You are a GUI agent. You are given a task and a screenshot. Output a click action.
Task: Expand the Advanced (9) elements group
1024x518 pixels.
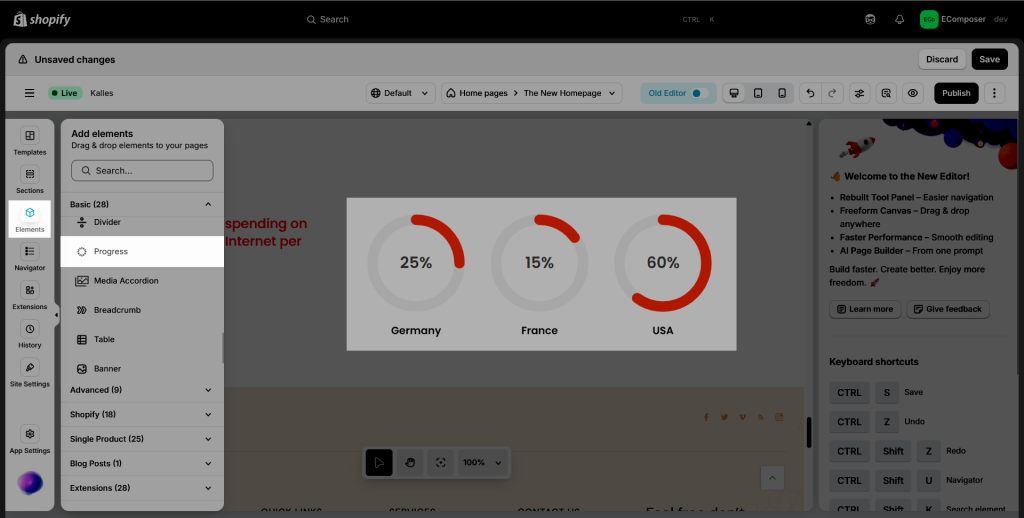[141, 390]
